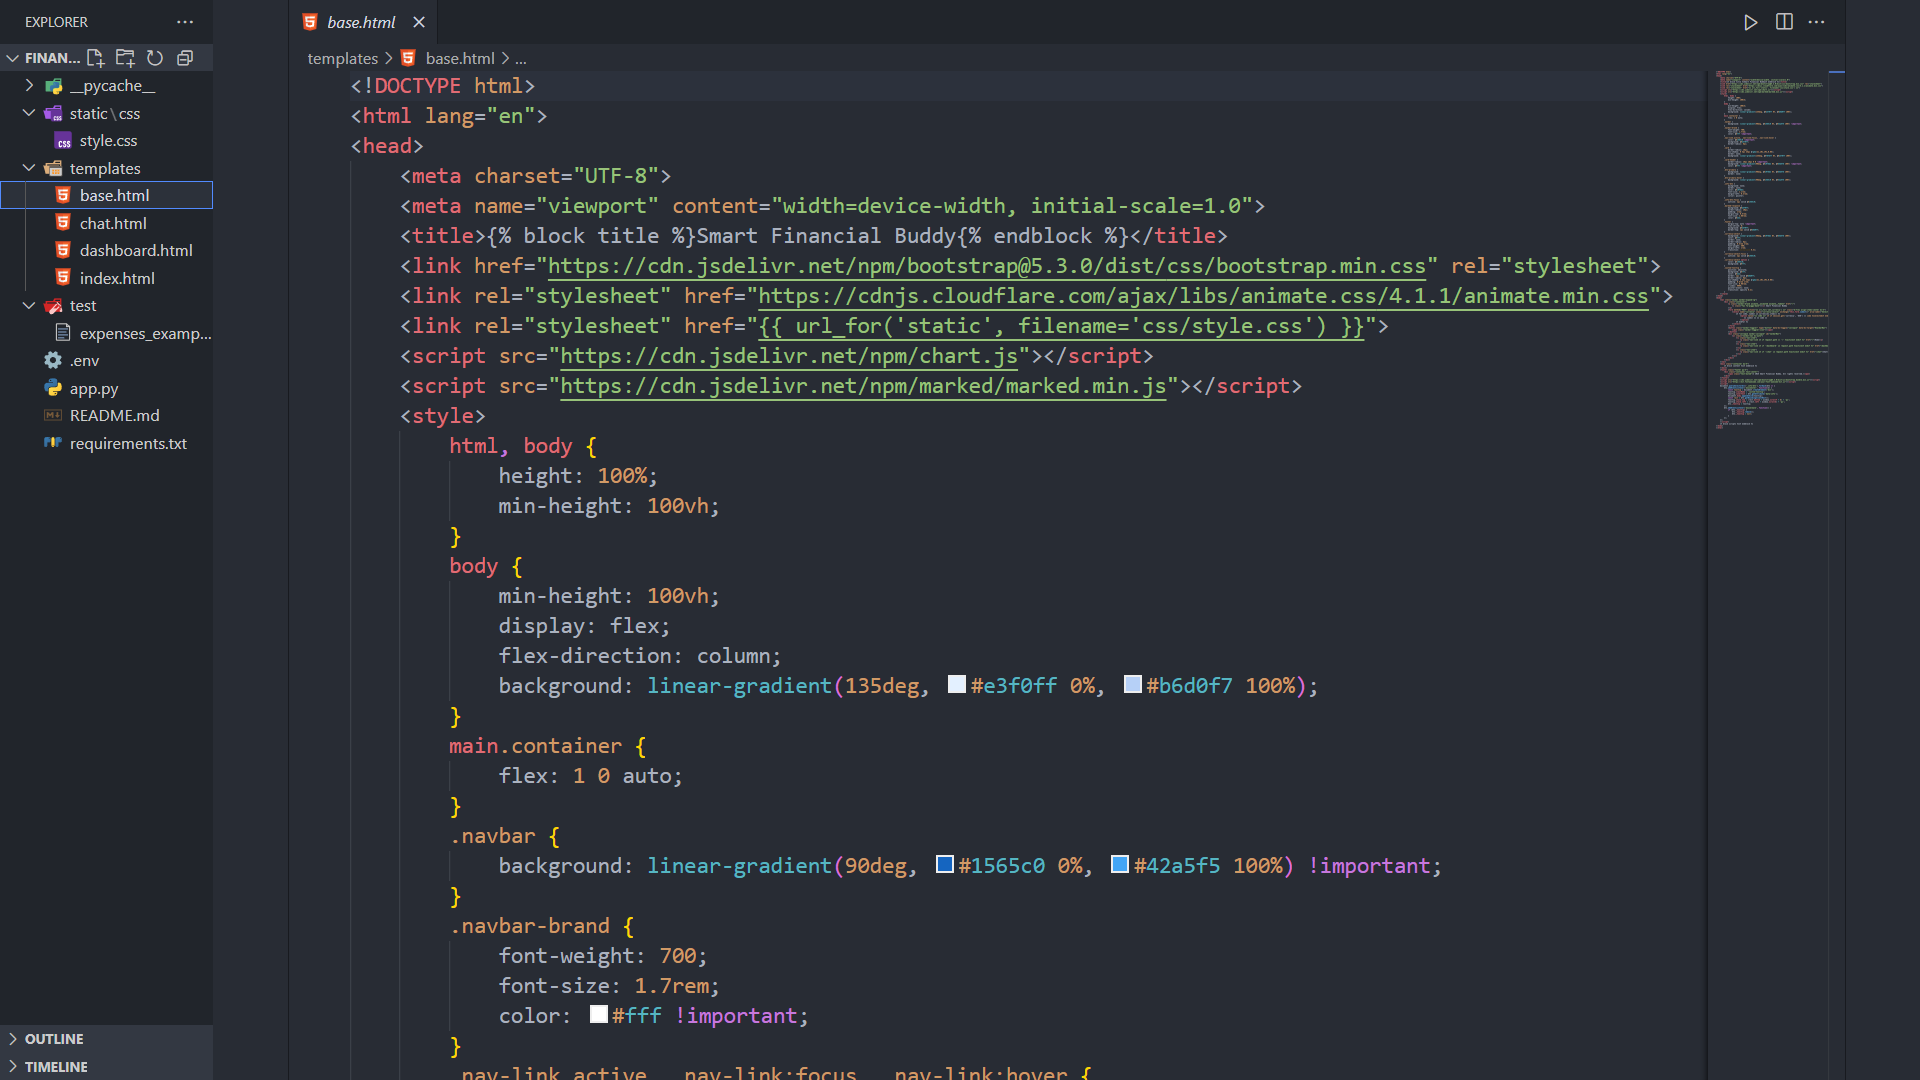Open app.py in the Explorer
Image resolution: width=1920 pixels, height=1080 pixels.
click(x=94, y=388)
